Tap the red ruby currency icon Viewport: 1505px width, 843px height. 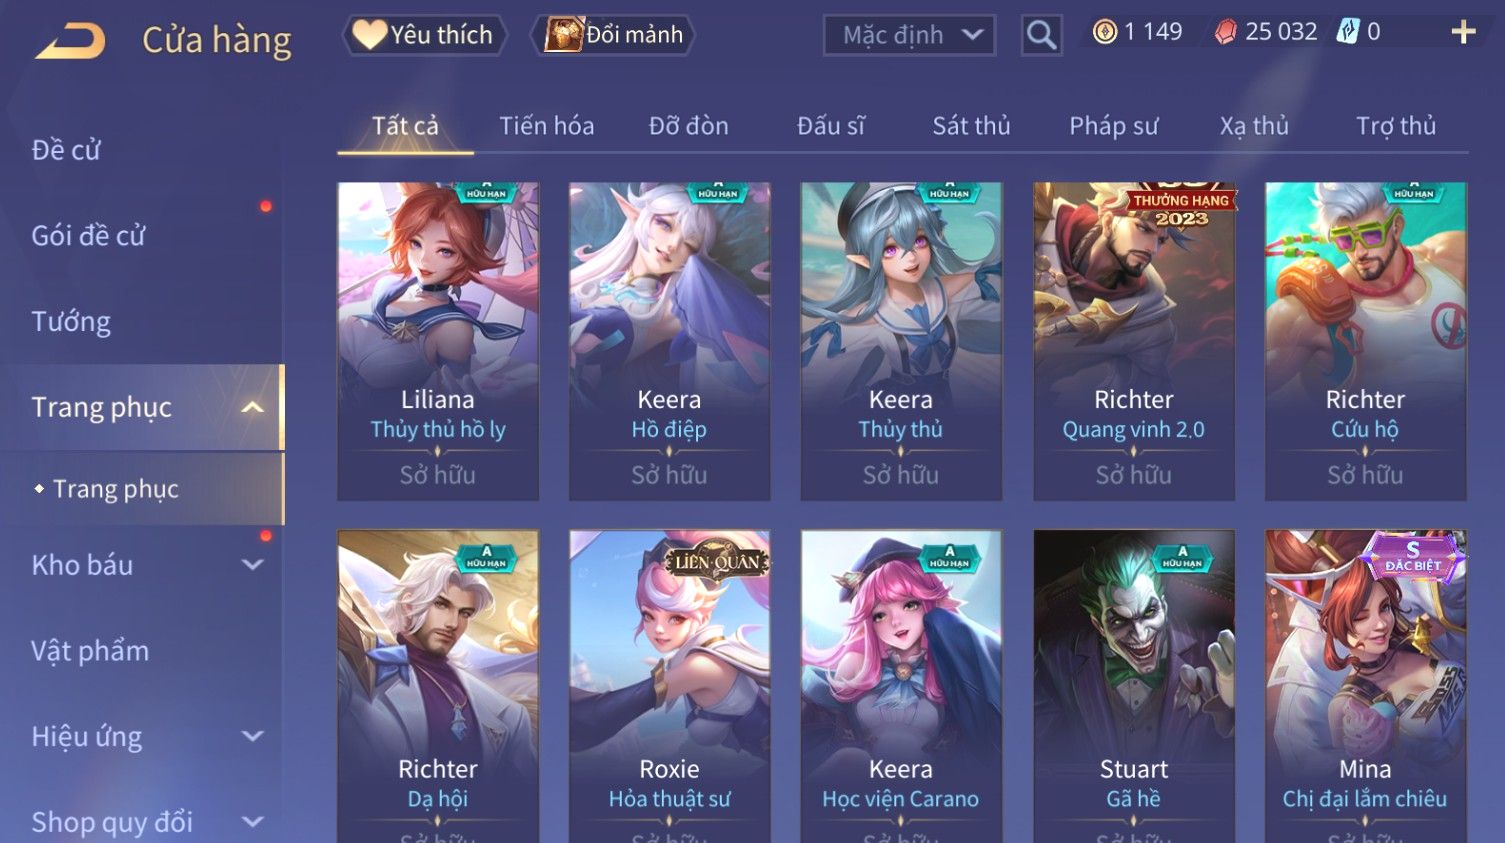1226,32
